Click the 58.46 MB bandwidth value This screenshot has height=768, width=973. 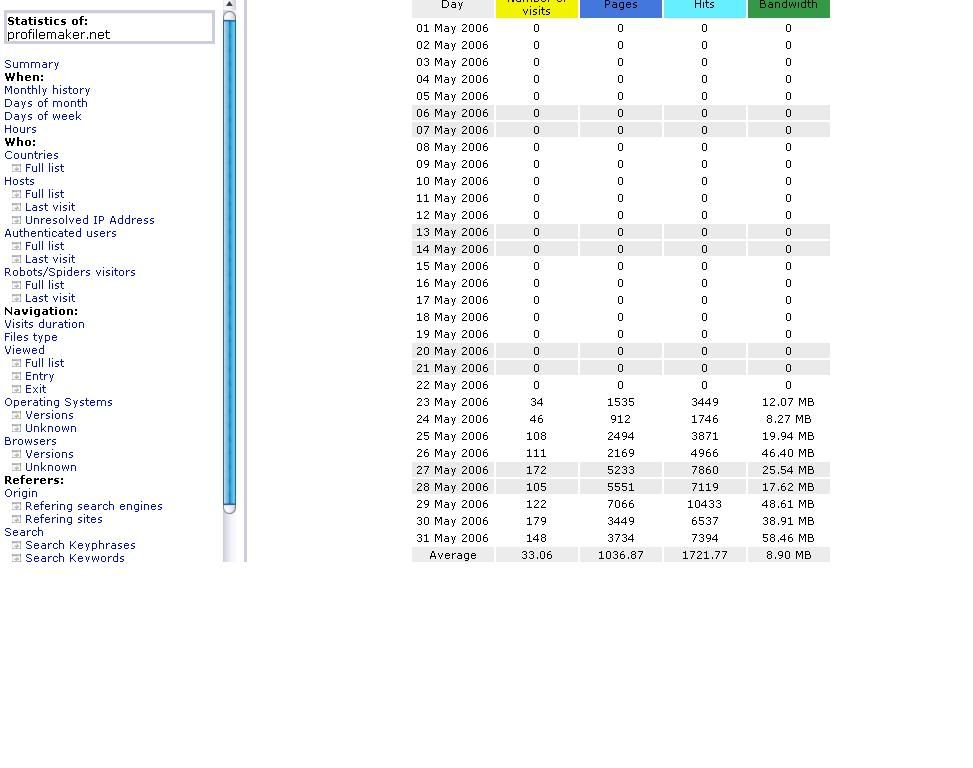pyautogui.click(x=788, y=538)
